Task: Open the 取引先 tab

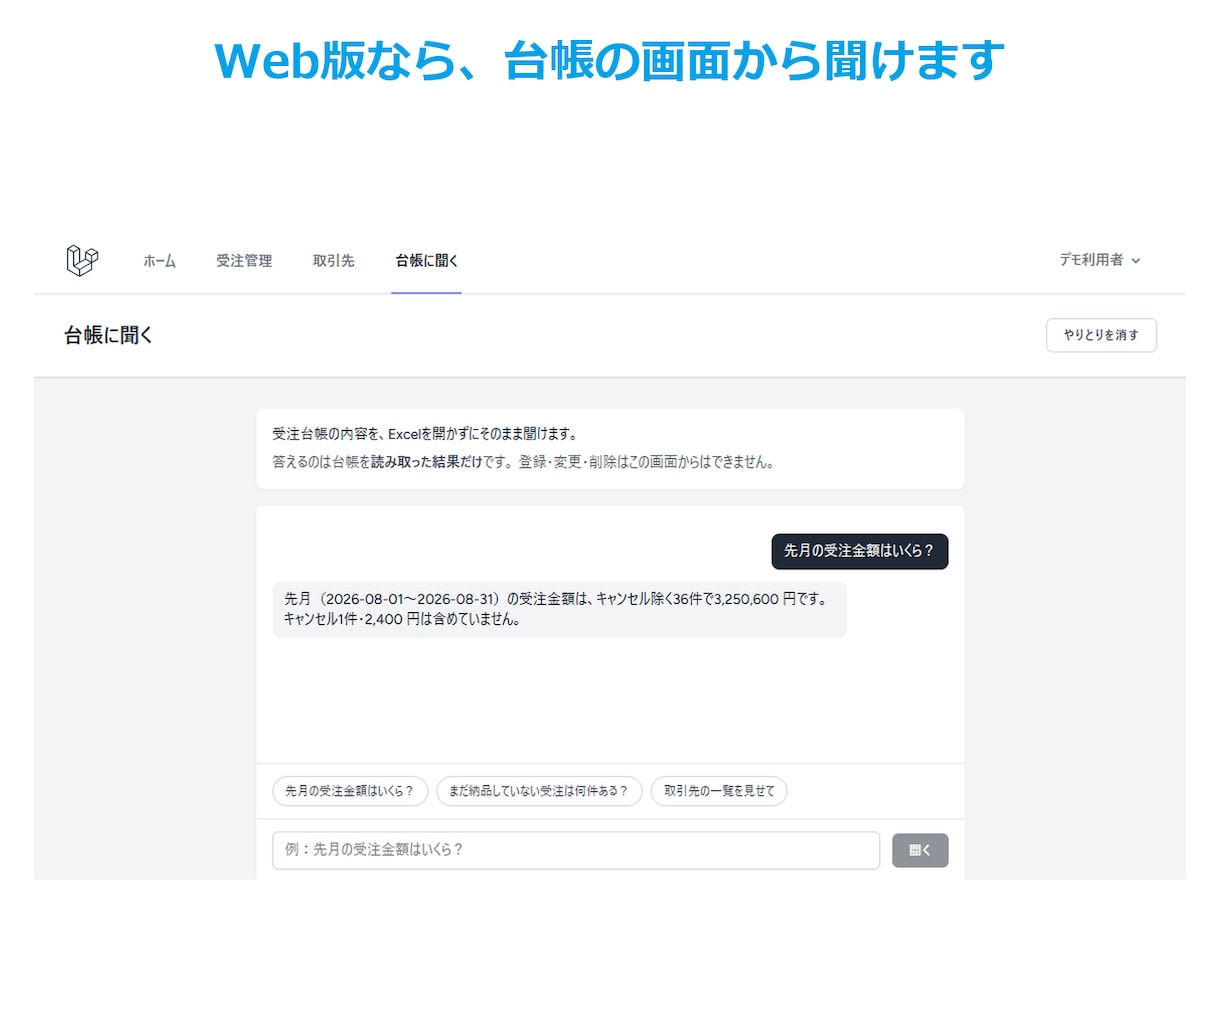Action: [x=333, y=261]
